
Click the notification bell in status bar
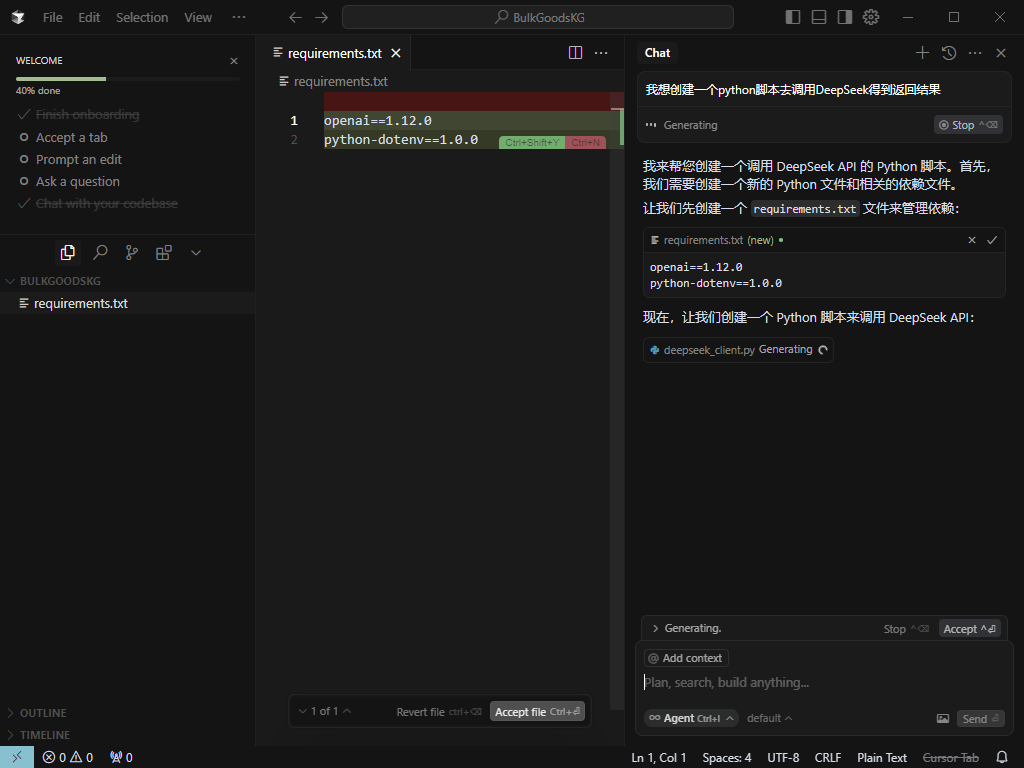click(1002, 757)
